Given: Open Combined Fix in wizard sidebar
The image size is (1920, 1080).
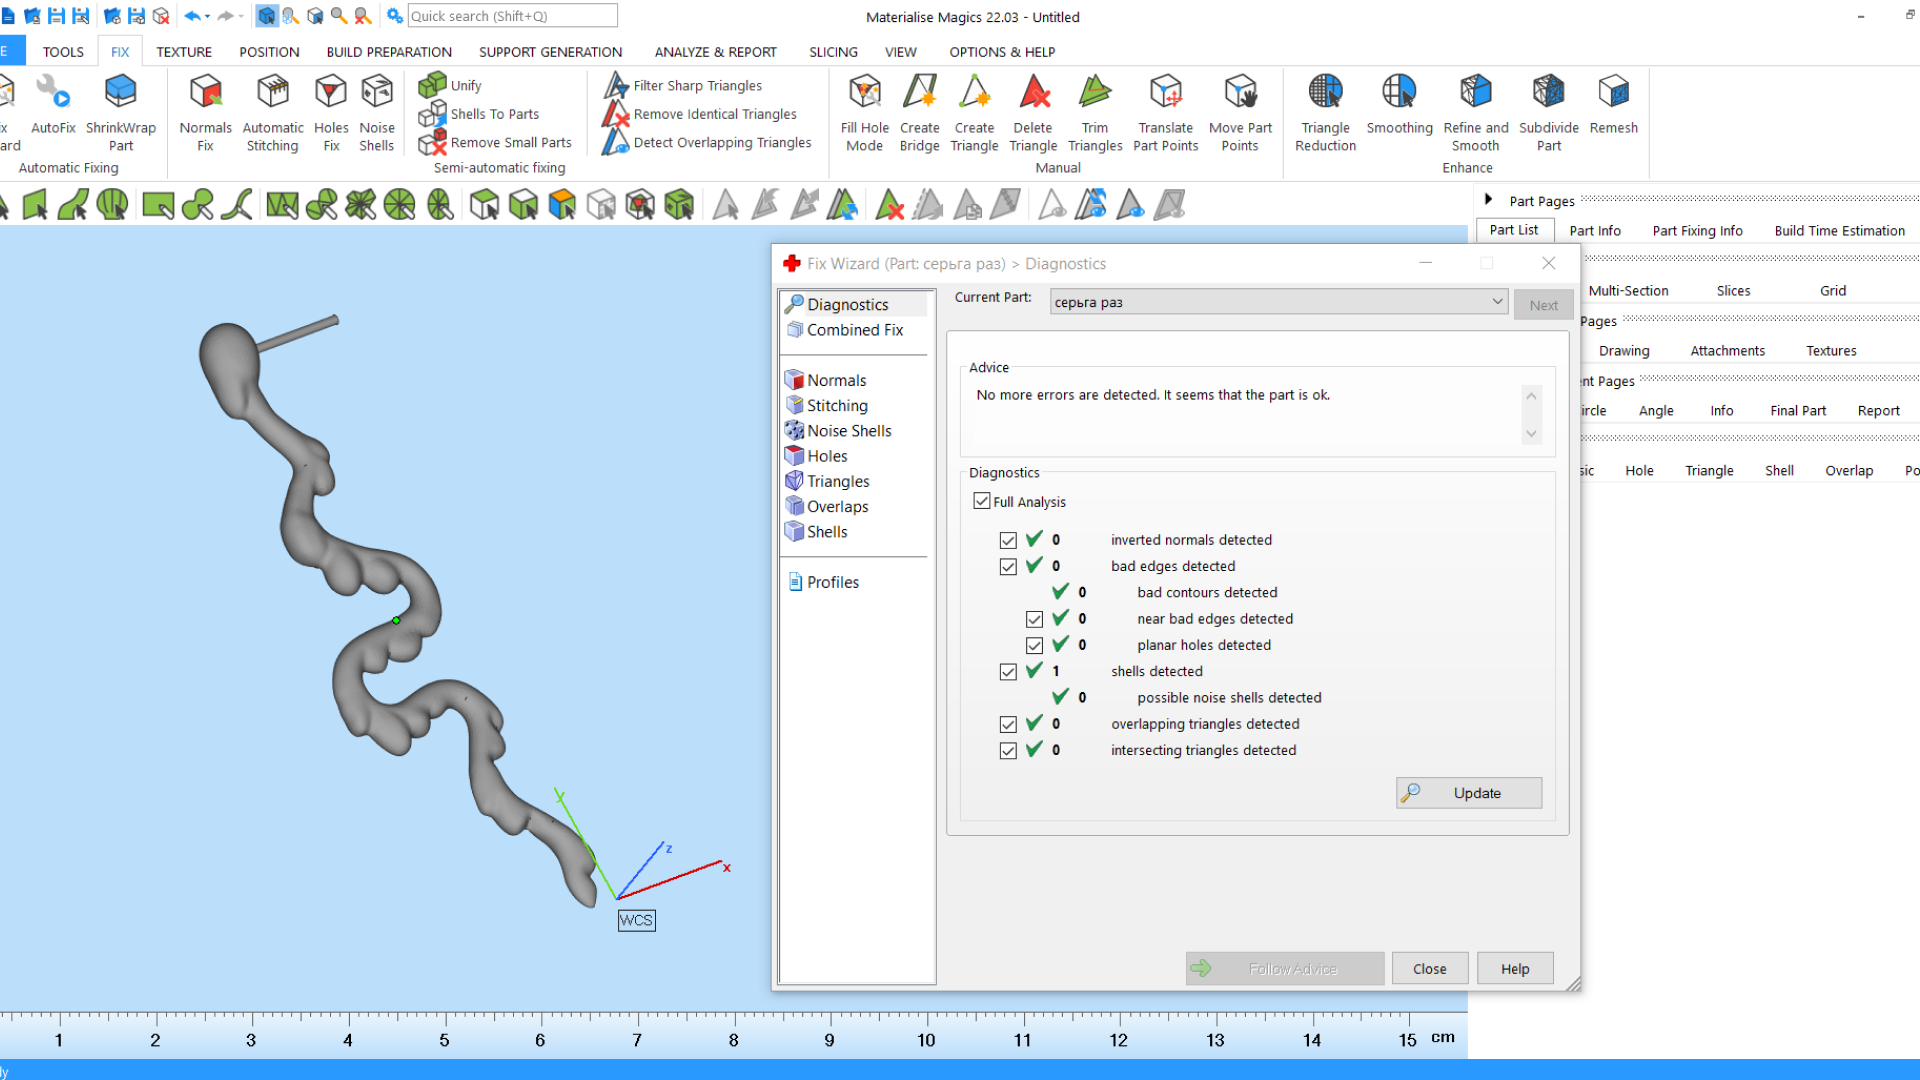Looking at the screenshot, I should (844, 330).
